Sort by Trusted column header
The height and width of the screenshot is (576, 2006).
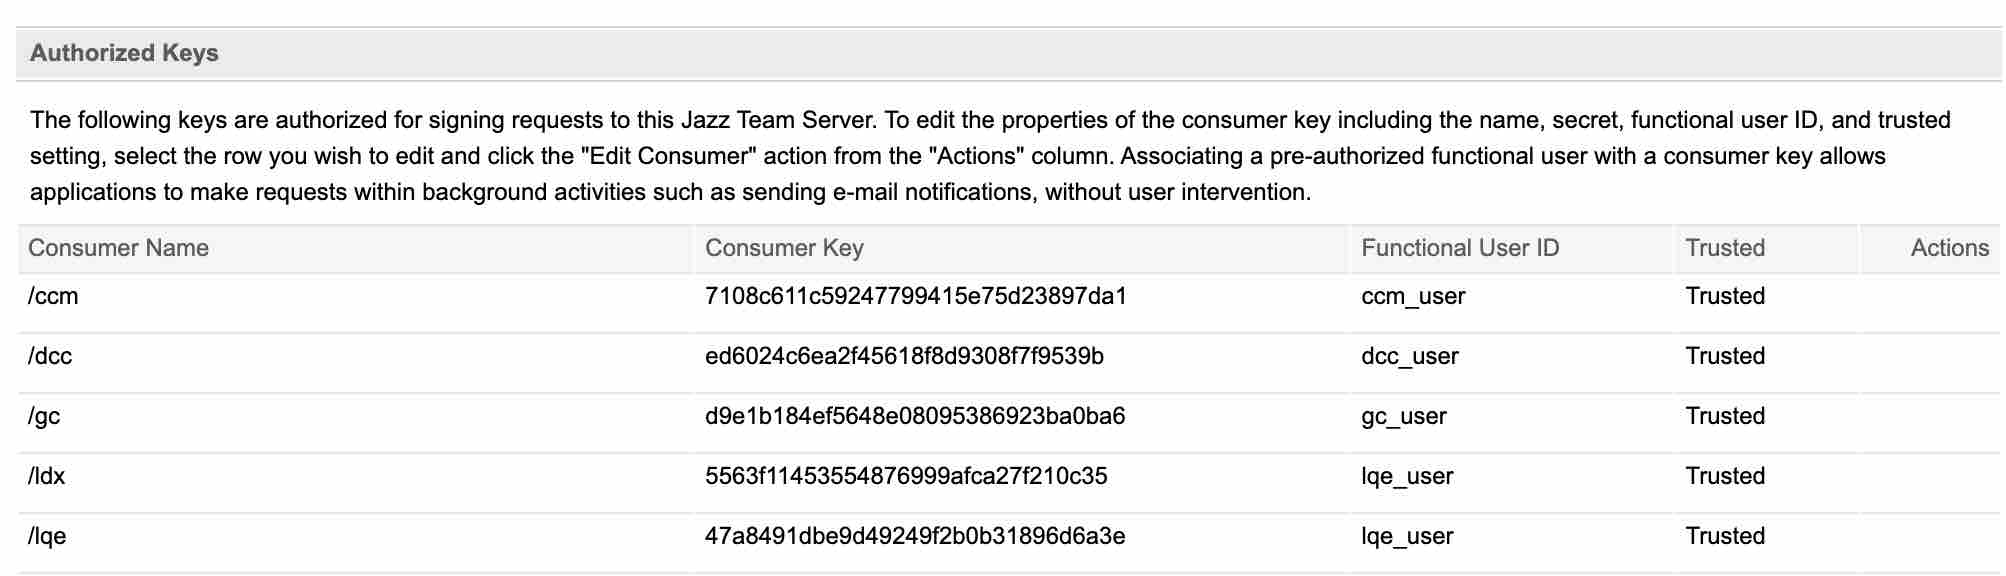(1725, 249)
